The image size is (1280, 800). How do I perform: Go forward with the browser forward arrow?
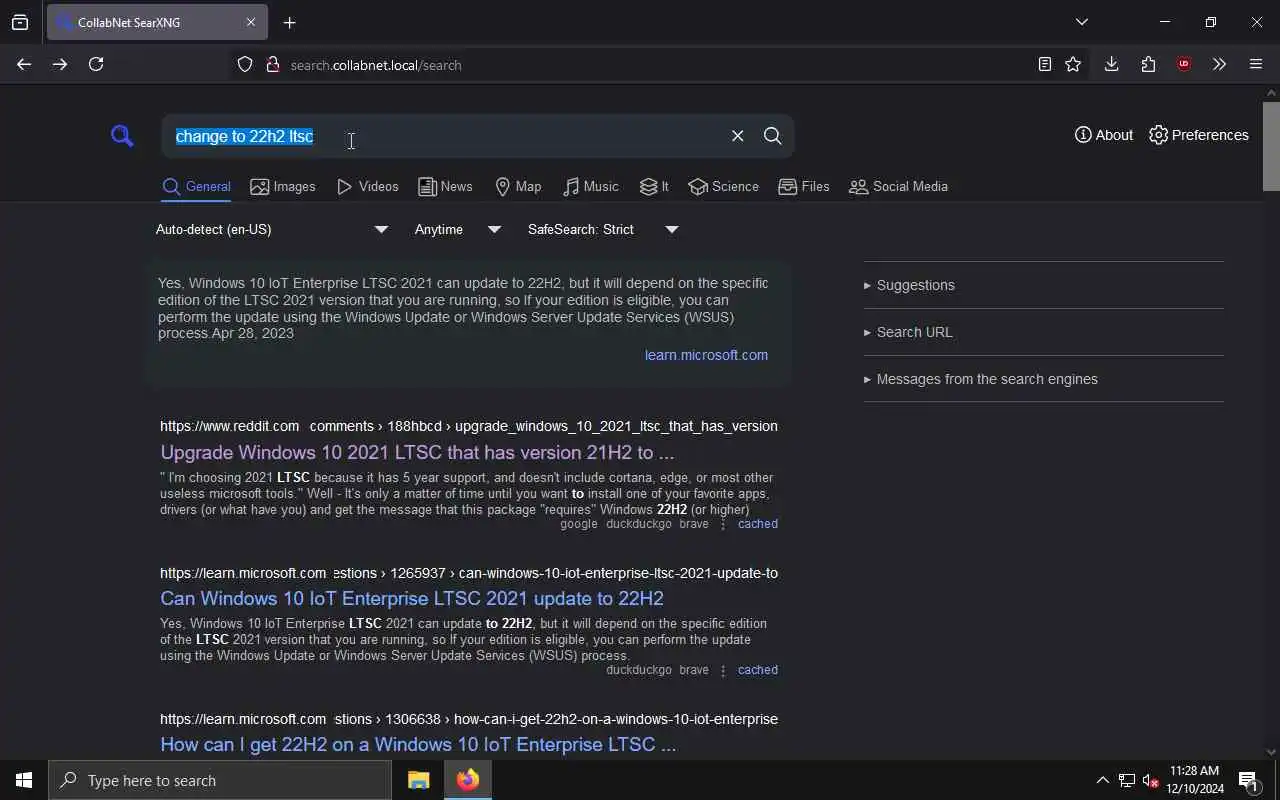(x=60, y=64)
